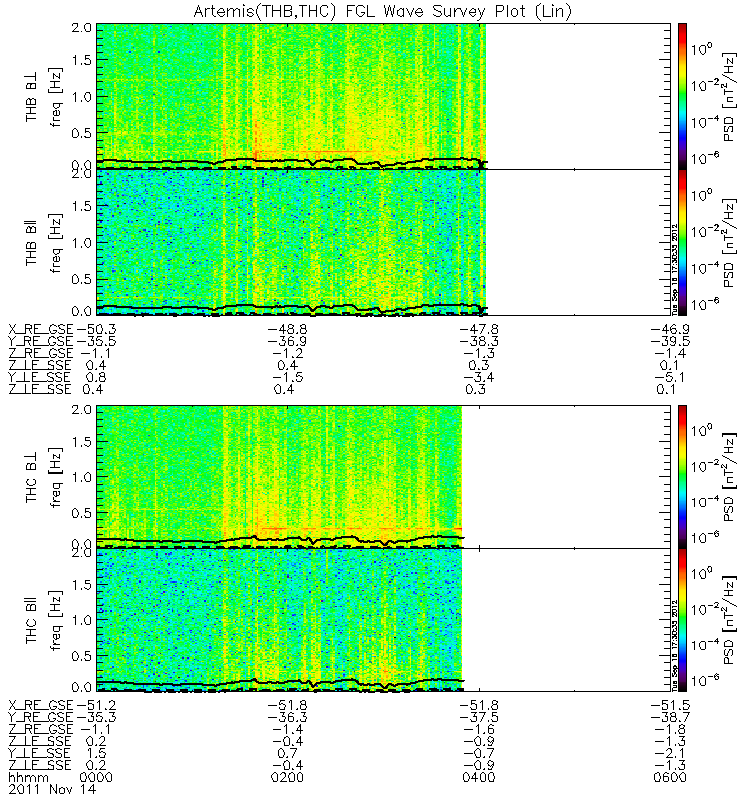Click the THC X_RE_GSE value '-51.2'

(96, 706)
